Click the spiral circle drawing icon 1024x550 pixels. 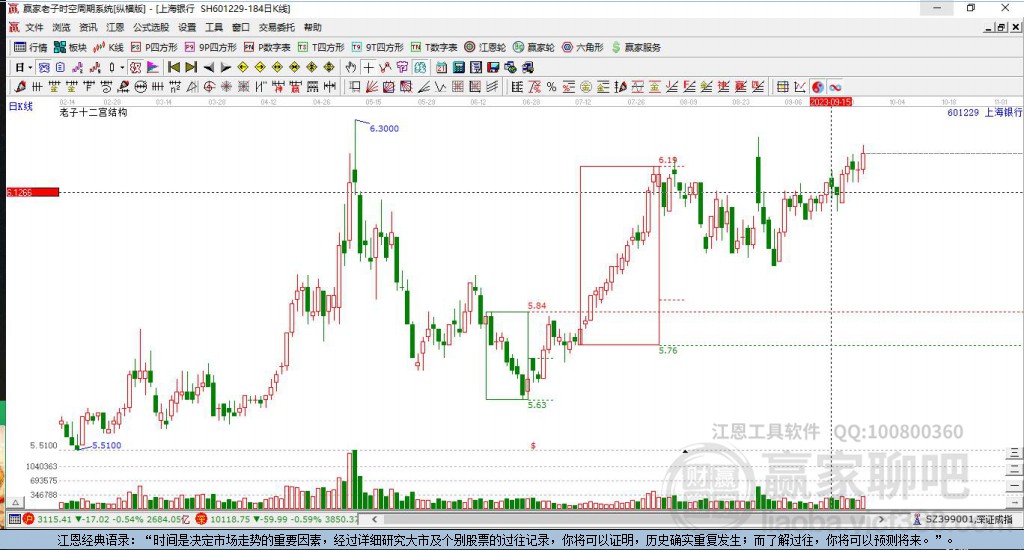[x=209, y=87]
